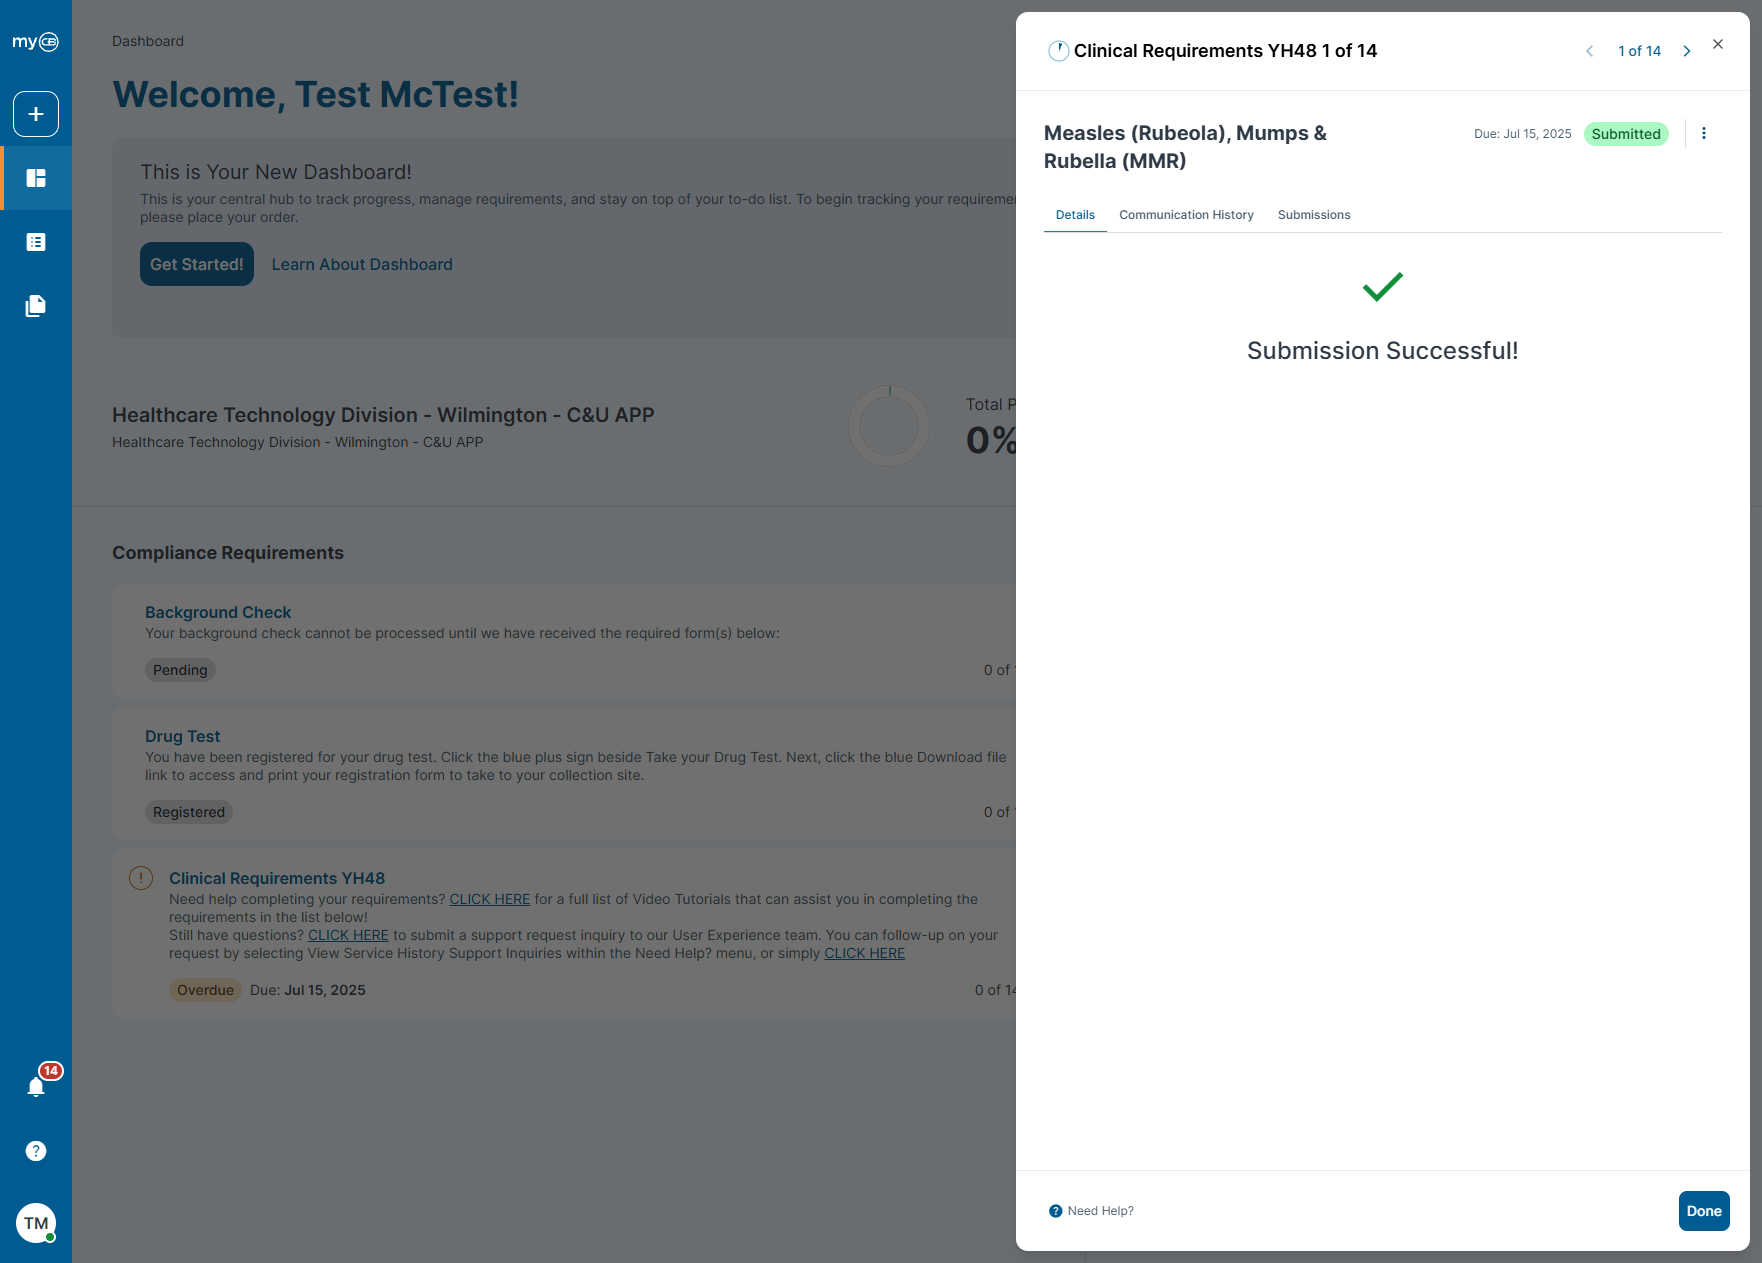The height and width of the screenshot is (1263, 1762).
Task: Switch to the Submissions tab
Action: pos(1314,215)
